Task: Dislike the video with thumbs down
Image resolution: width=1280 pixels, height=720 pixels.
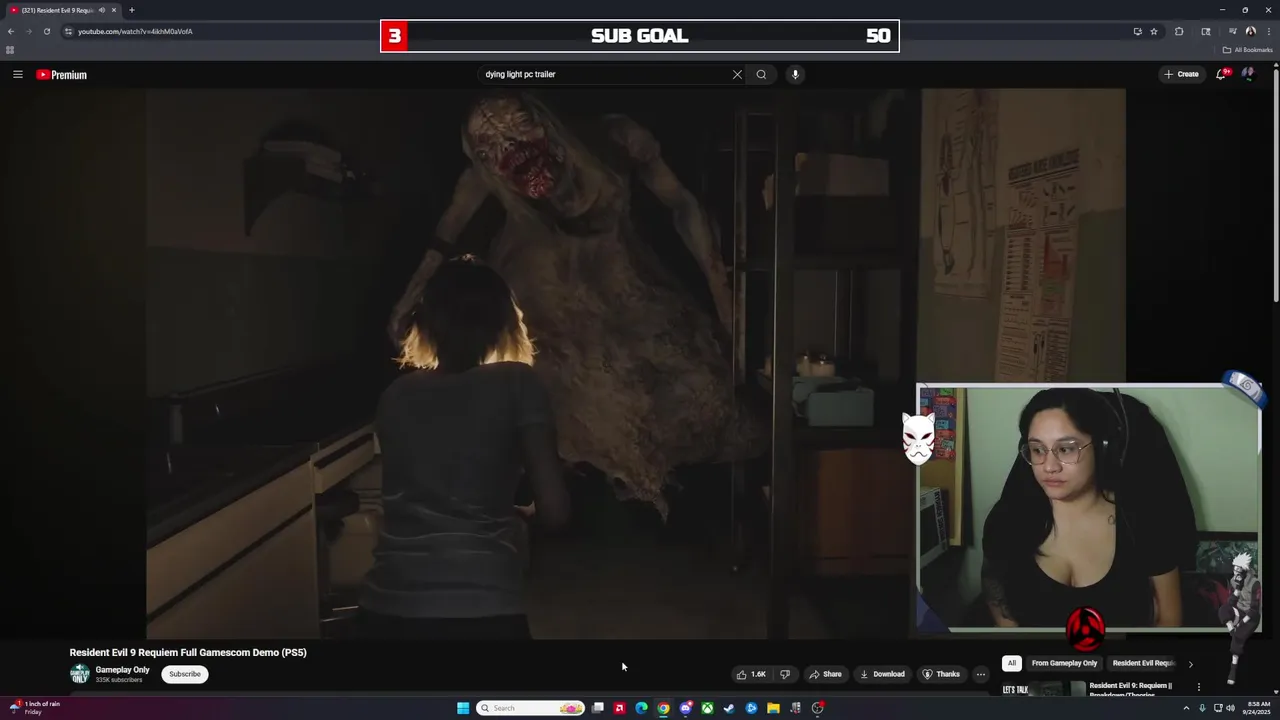Action: (785, 674)
